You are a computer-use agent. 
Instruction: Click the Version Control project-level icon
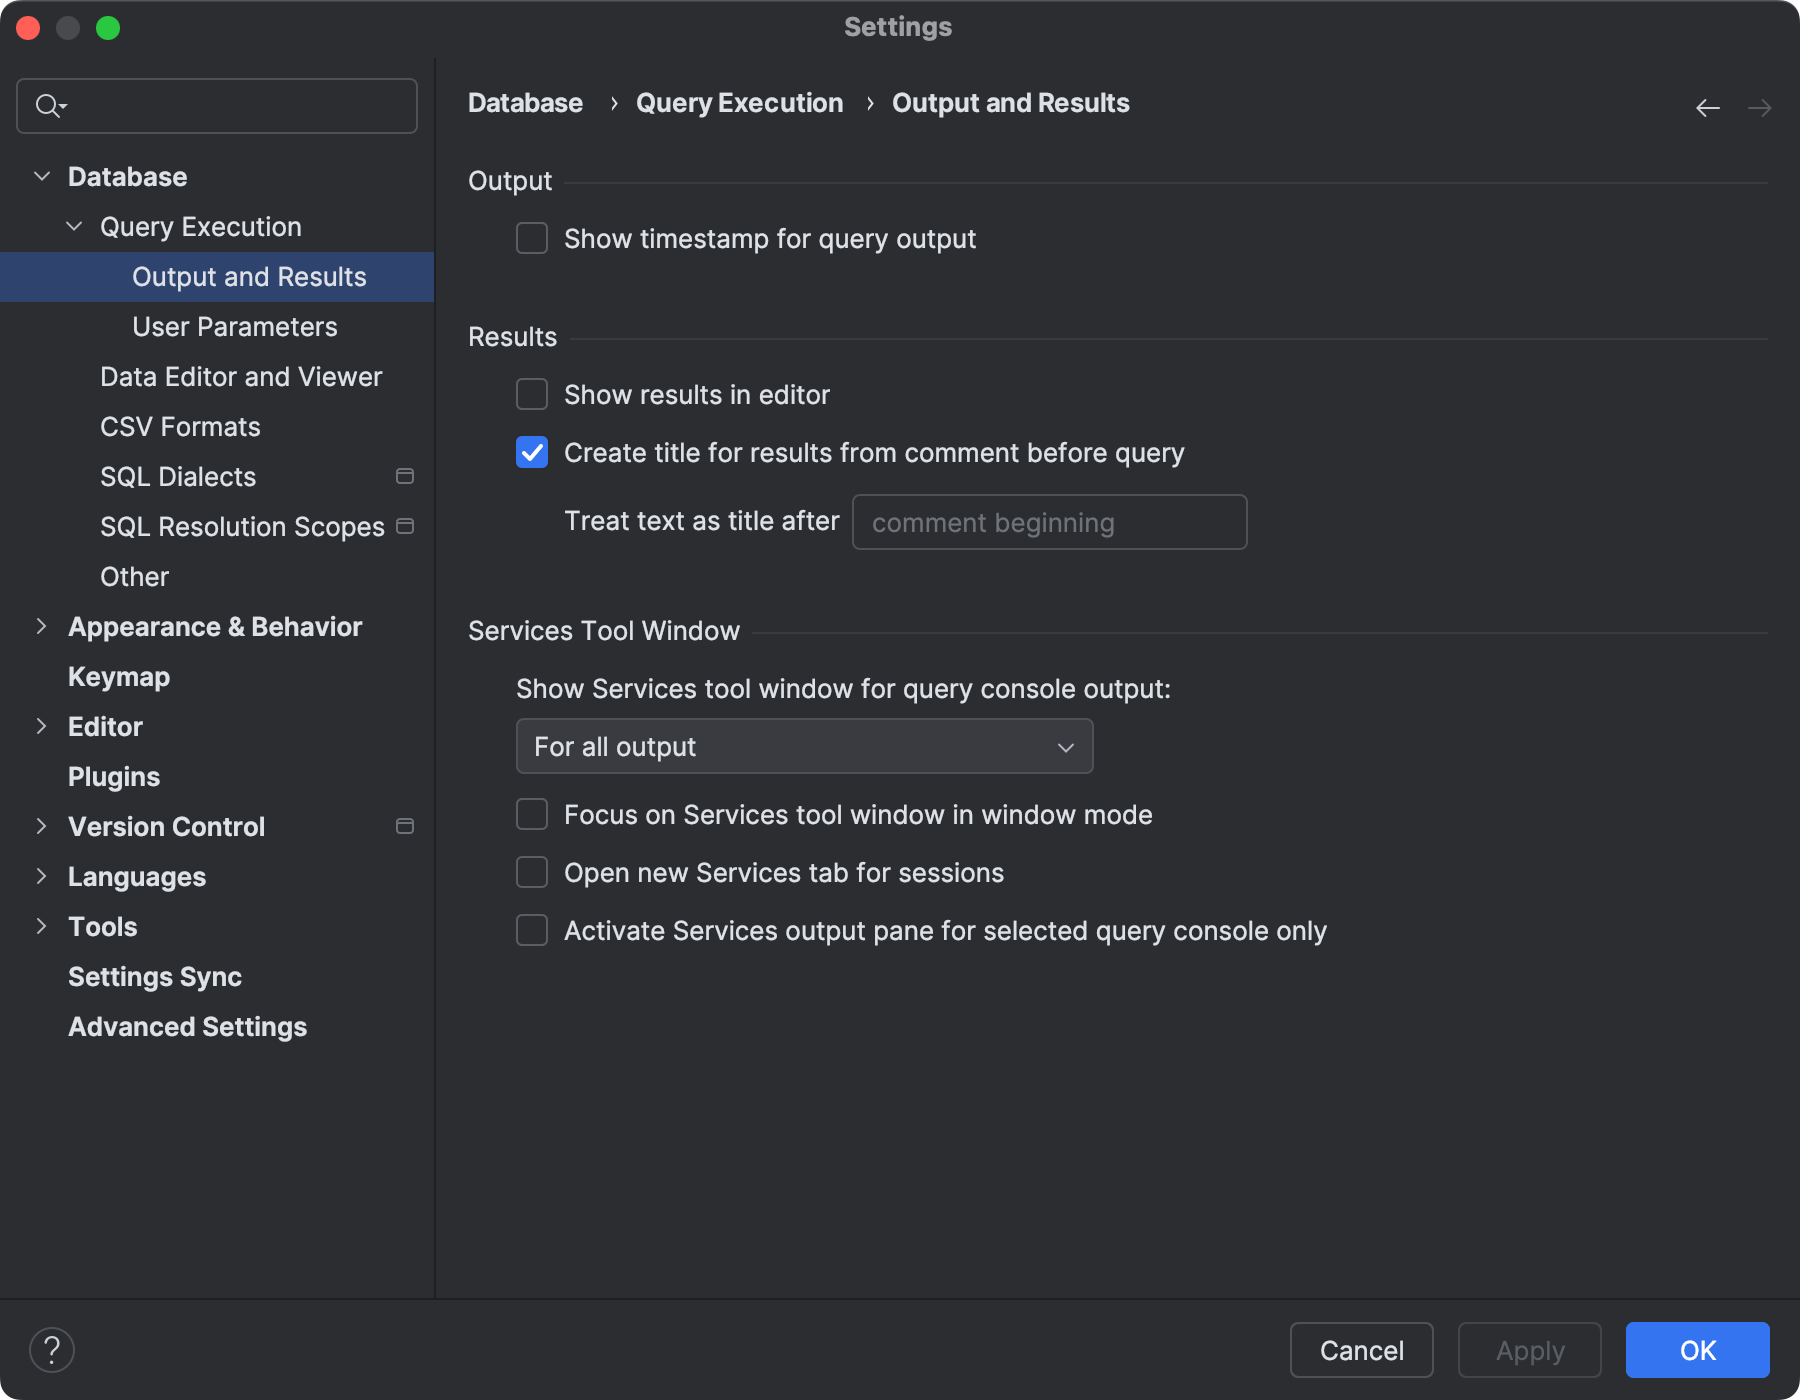[405, 826]
